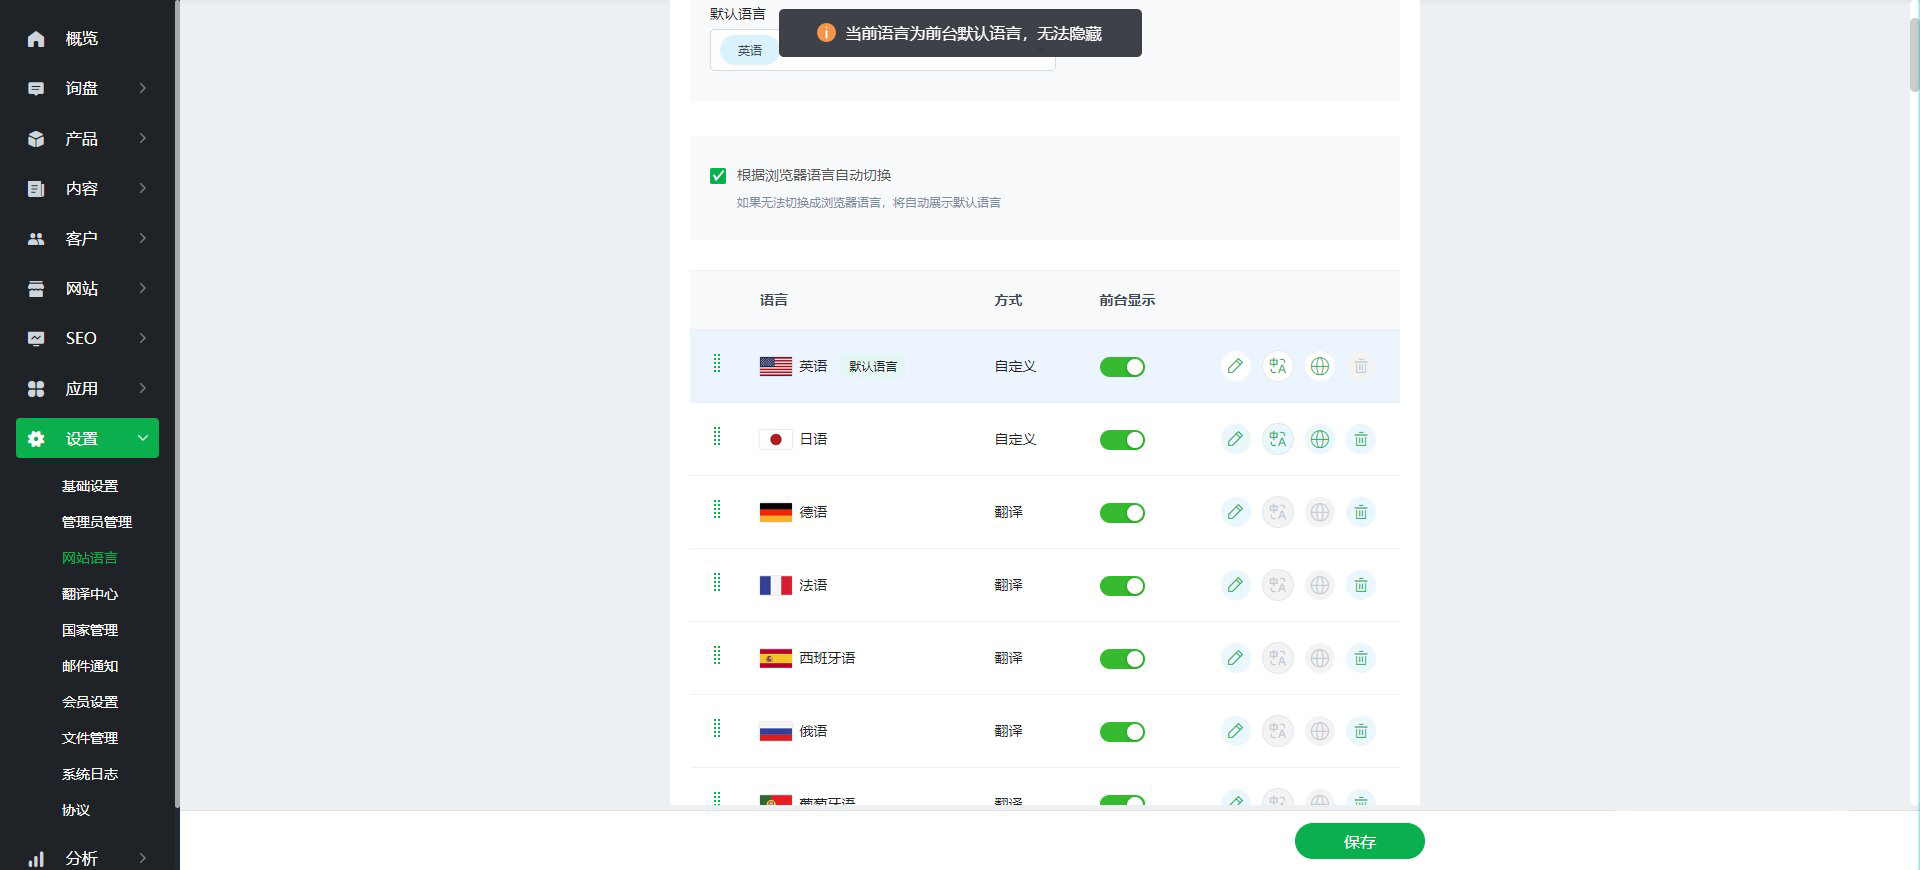Click the drag handle icon of 德语 row
The width and height of the screenshot is (1920, 870).
tap(717, 509)
